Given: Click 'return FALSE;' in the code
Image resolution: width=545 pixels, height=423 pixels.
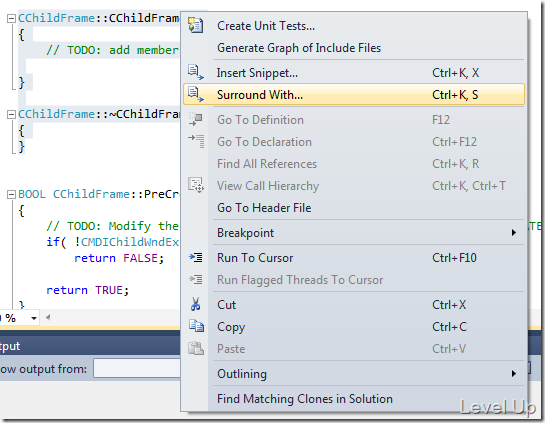Looking at the screenshot, I should [x=119, y=258].
